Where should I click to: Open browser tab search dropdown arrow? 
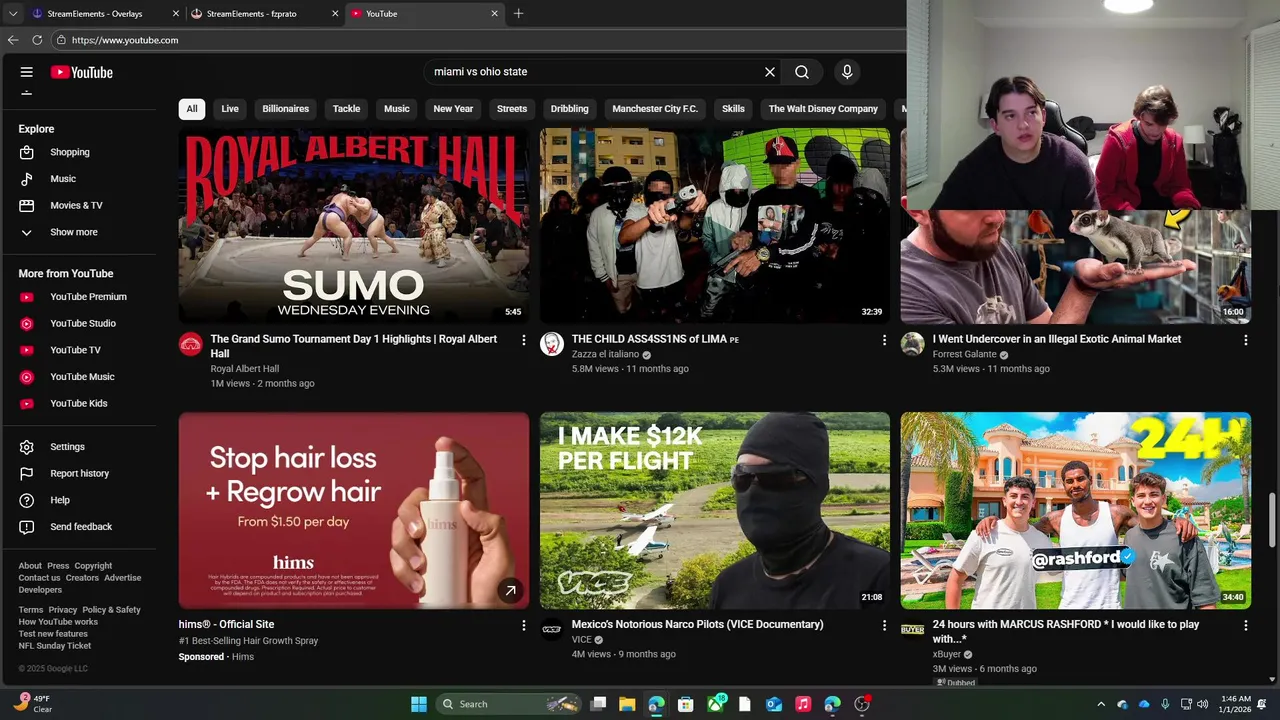tap(13, 14)
